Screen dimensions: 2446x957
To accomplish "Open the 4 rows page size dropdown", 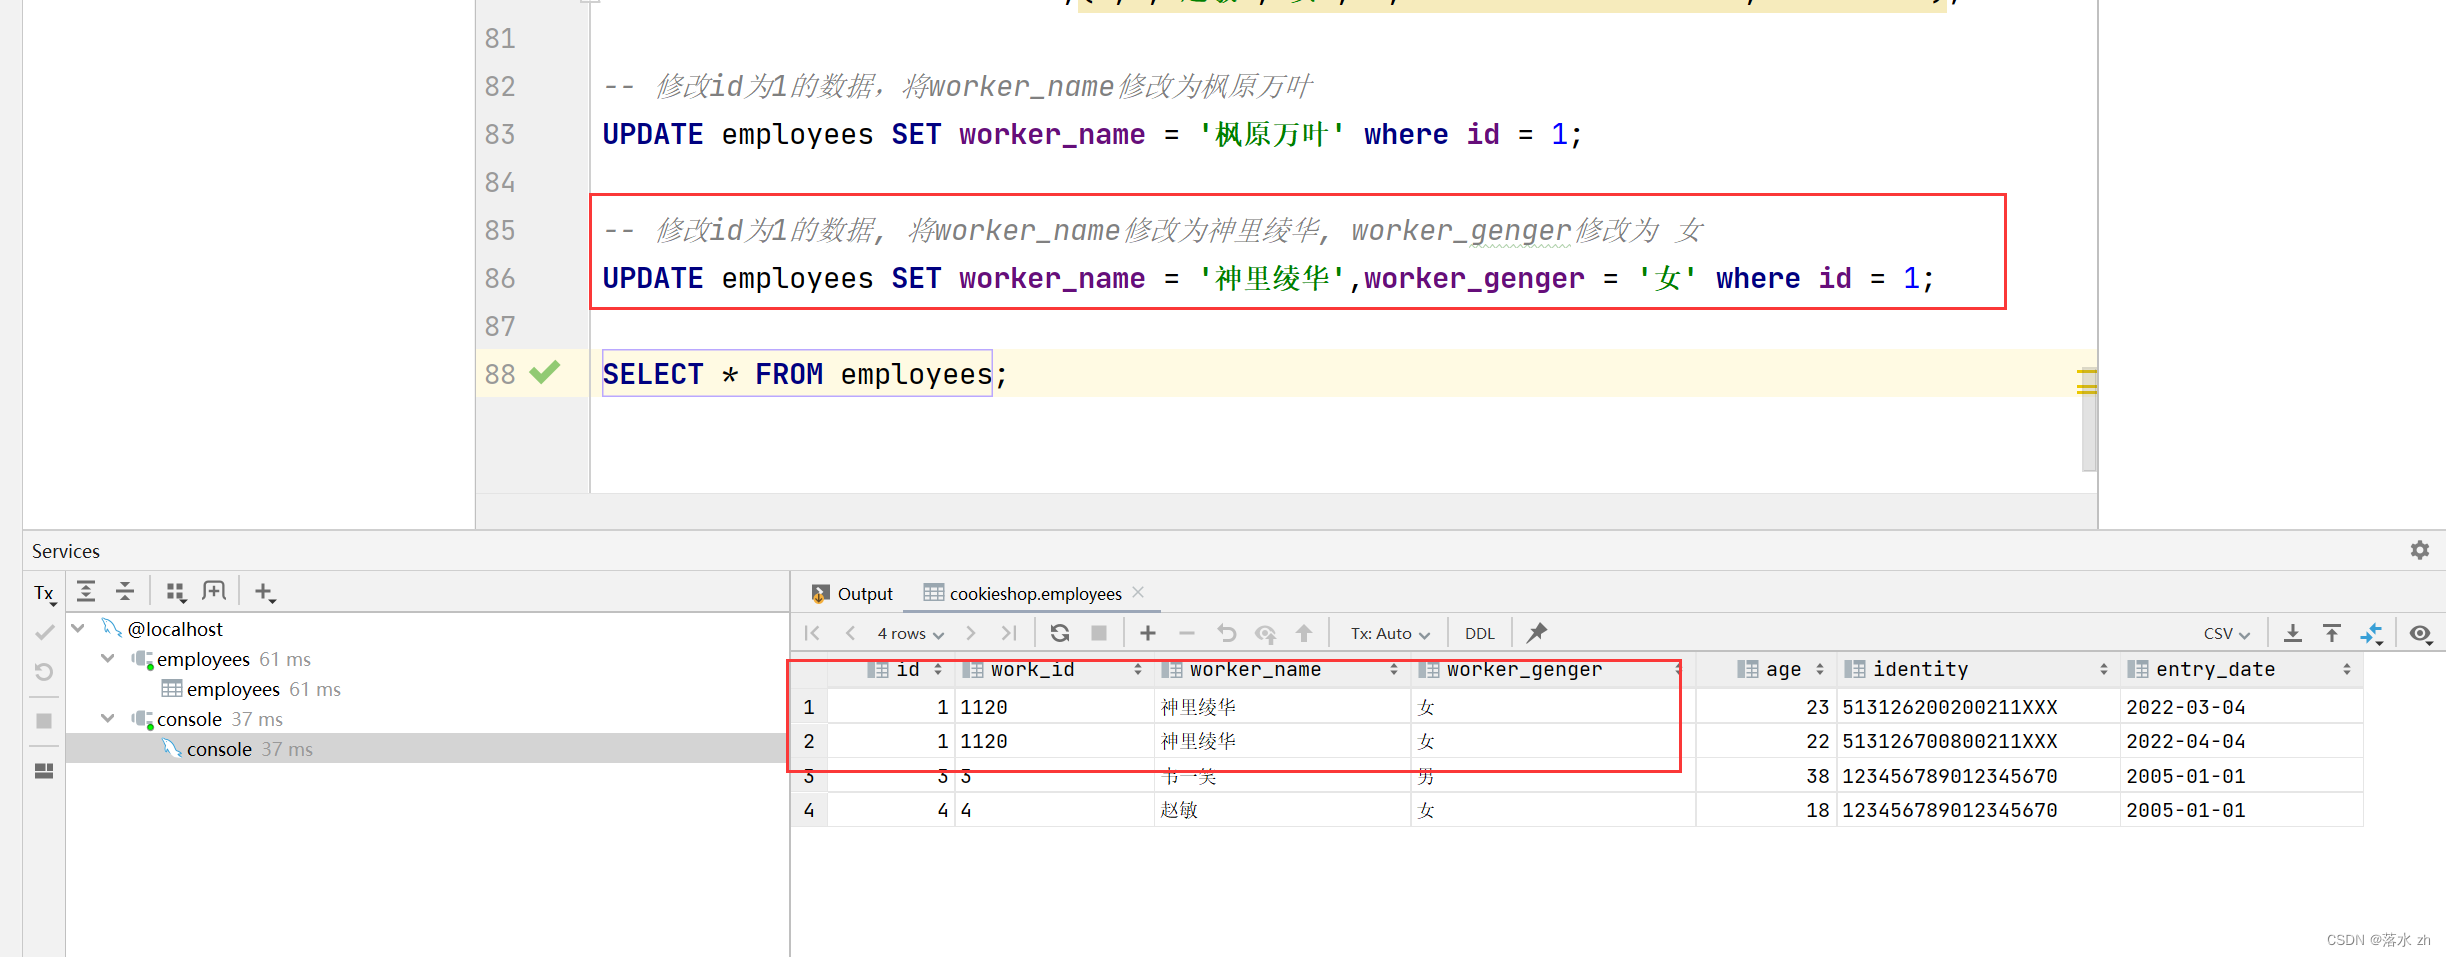I will click(x=910, y=634).
